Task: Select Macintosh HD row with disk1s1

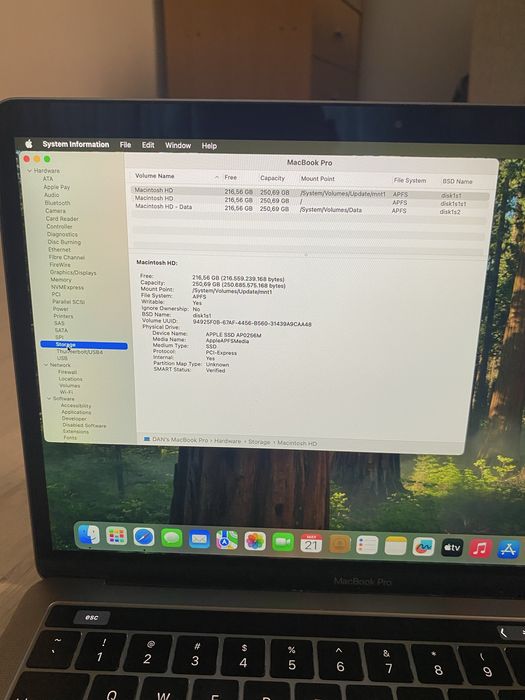Action: (x=310, y=192)
